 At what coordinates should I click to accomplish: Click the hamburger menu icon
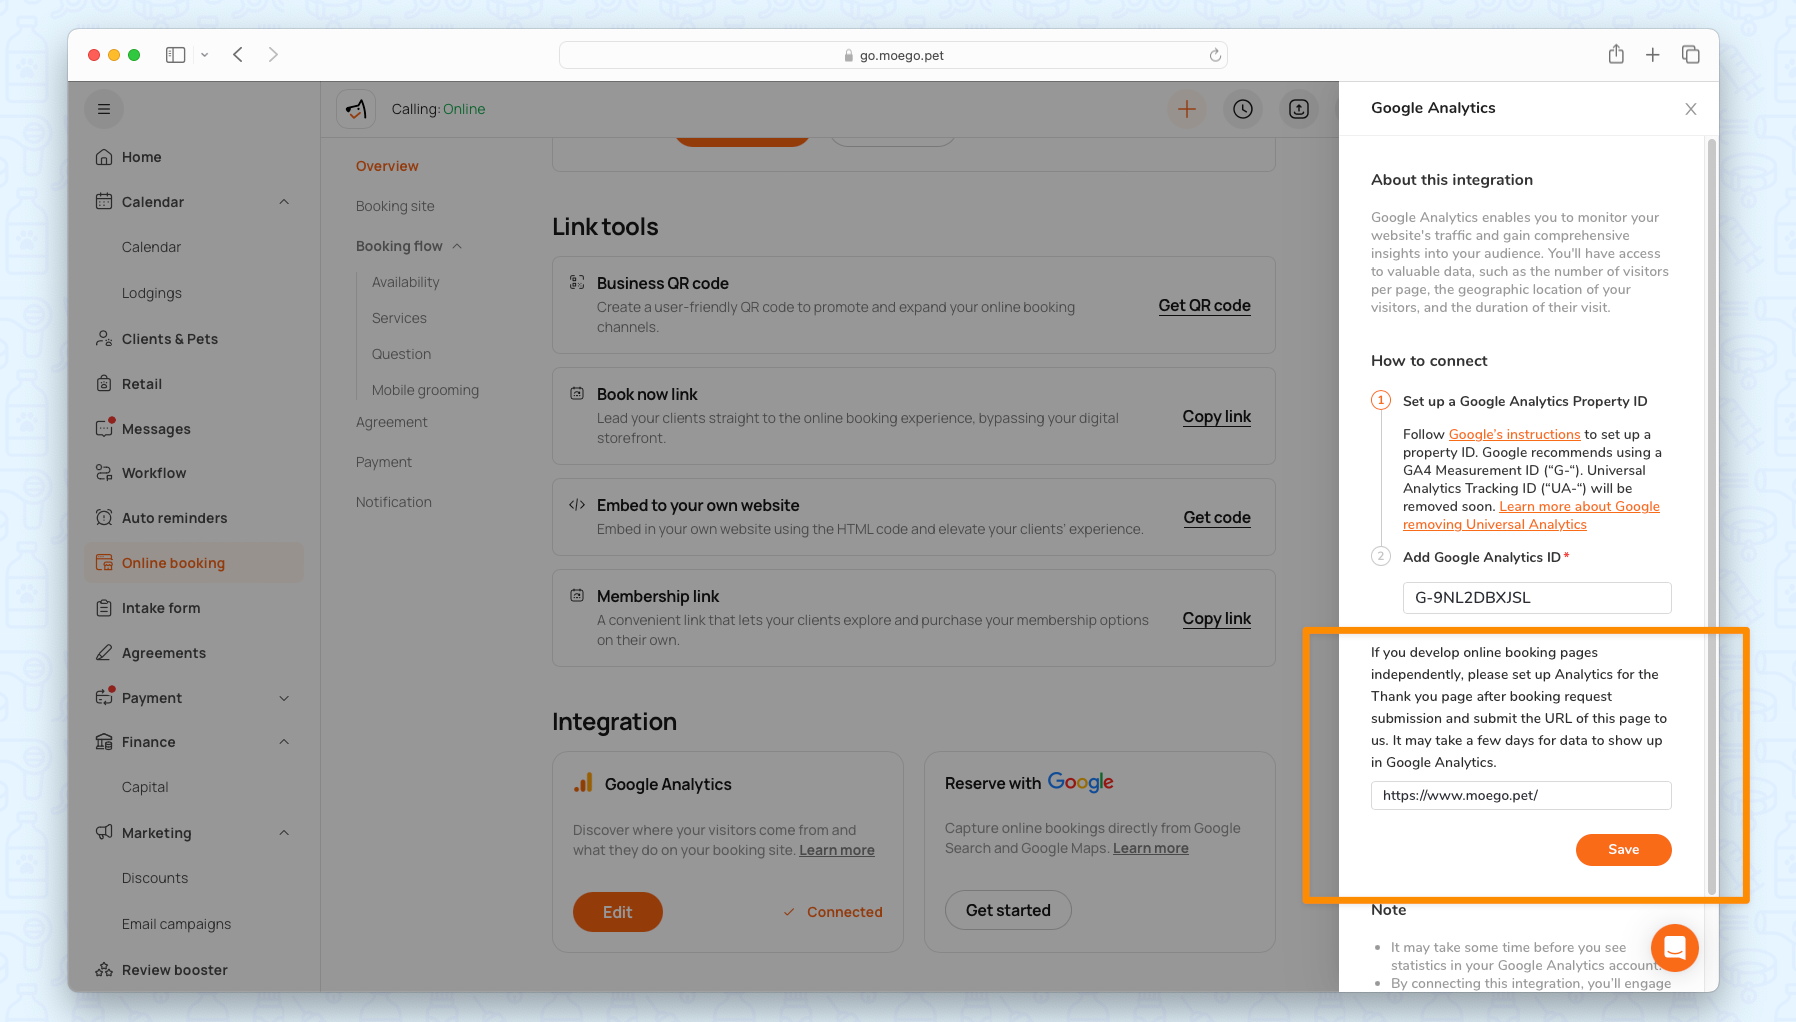coord(104,109)
